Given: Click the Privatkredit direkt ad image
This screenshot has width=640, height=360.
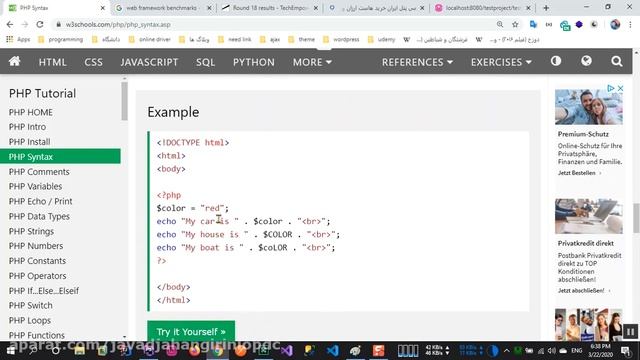Looking at the screenshot, I should click(589, 216).
